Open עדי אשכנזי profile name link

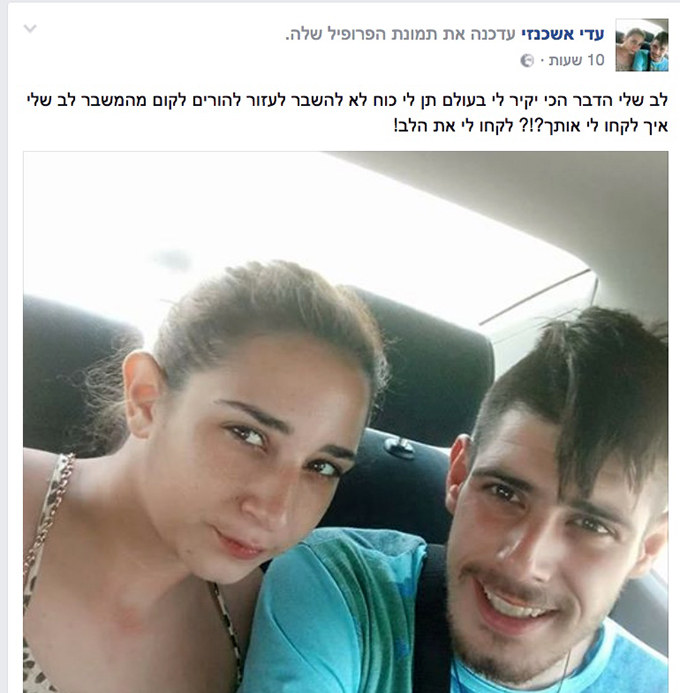pos(563,34)
